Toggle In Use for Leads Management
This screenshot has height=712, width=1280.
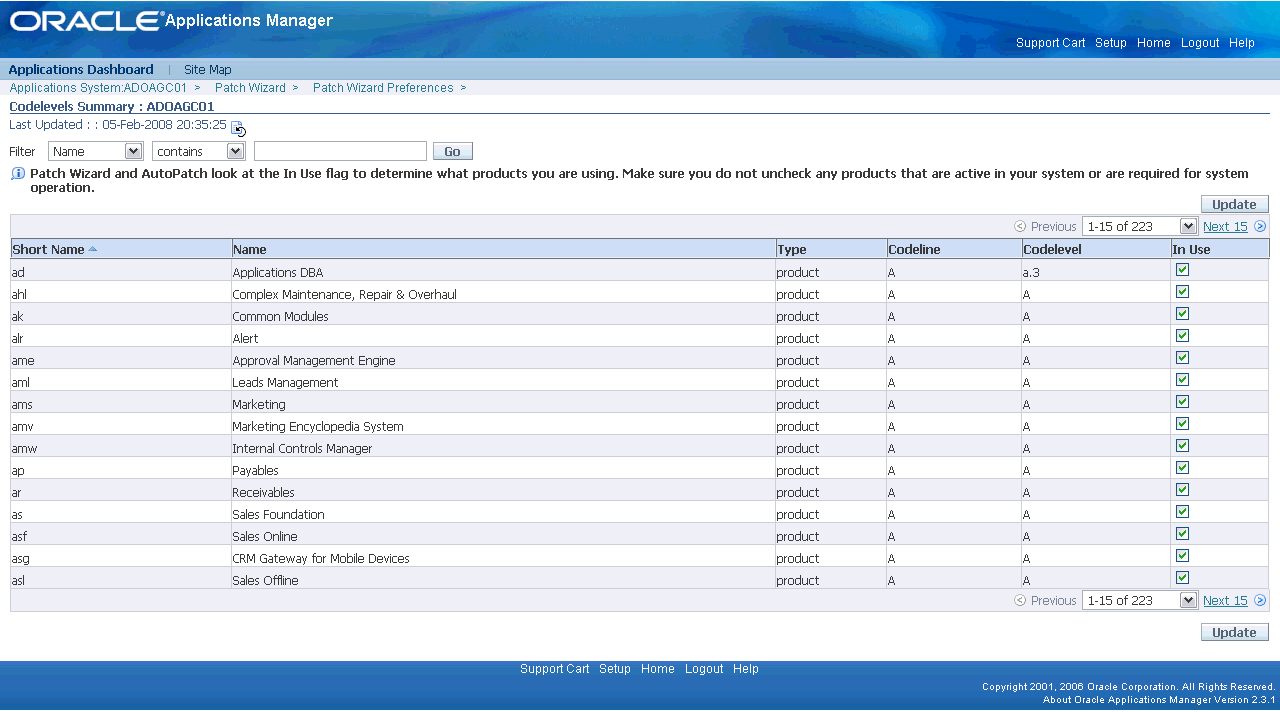coord(1182,380)
